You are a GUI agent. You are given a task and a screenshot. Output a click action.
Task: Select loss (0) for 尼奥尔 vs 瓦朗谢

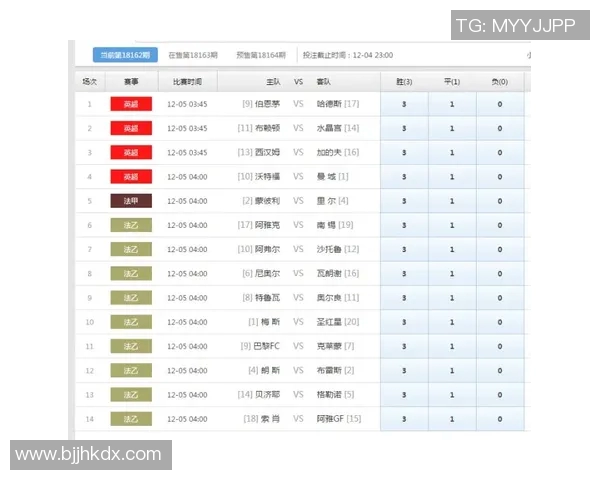click(500, 274)
